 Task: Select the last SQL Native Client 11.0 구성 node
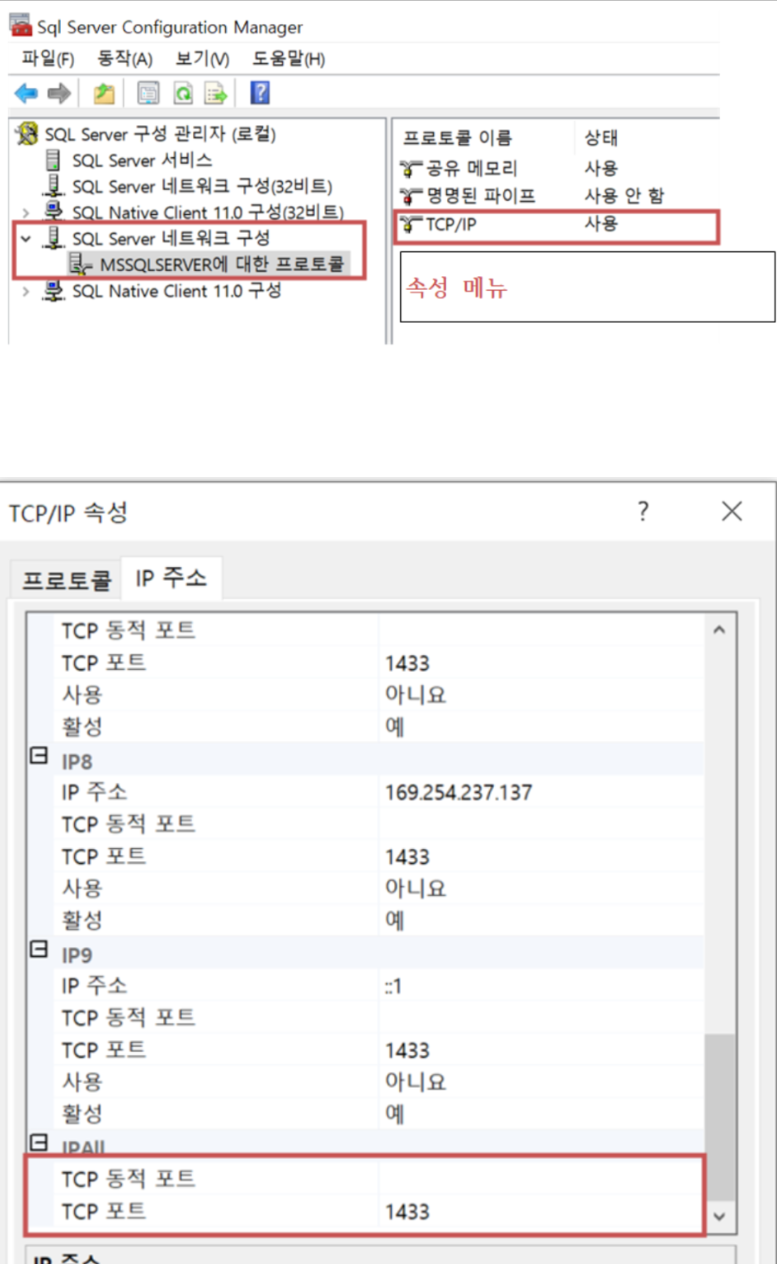[177, 290]
